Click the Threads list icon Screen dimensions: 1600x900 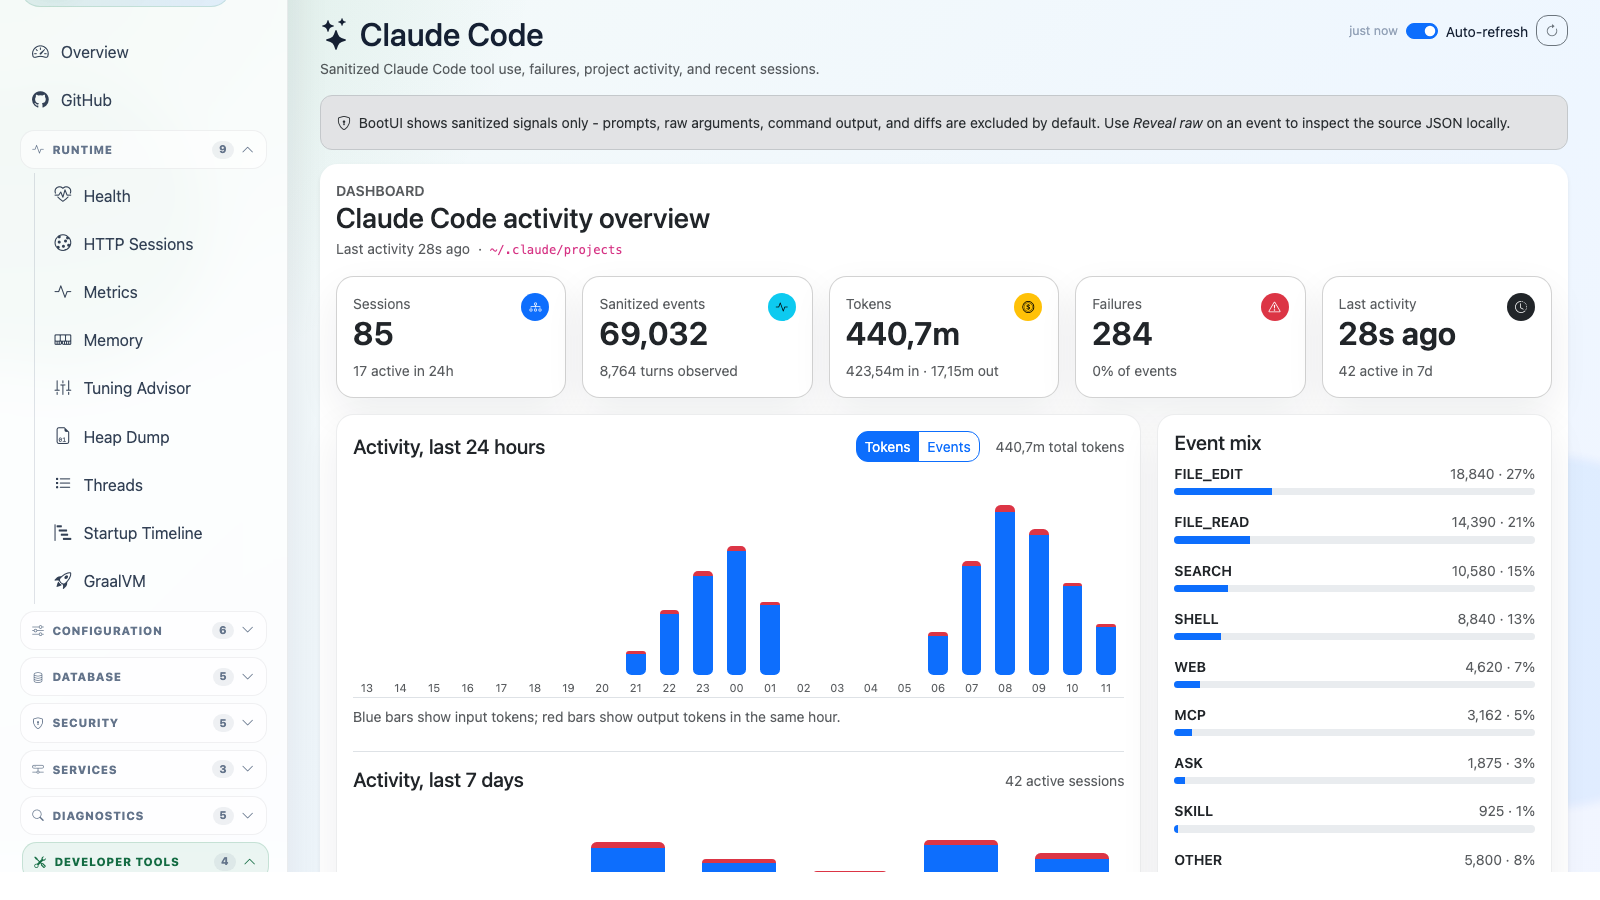[x=63, y=484]
